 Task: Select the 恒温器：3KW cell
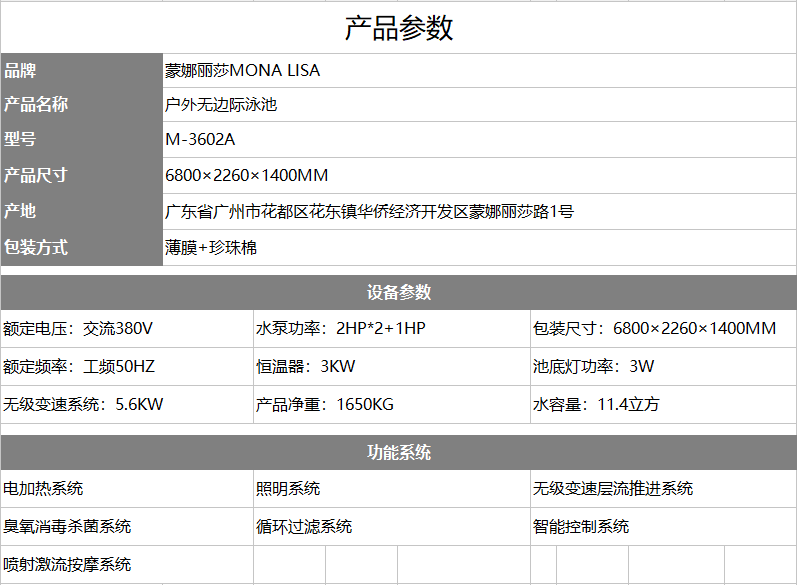[x=391, y=367]
